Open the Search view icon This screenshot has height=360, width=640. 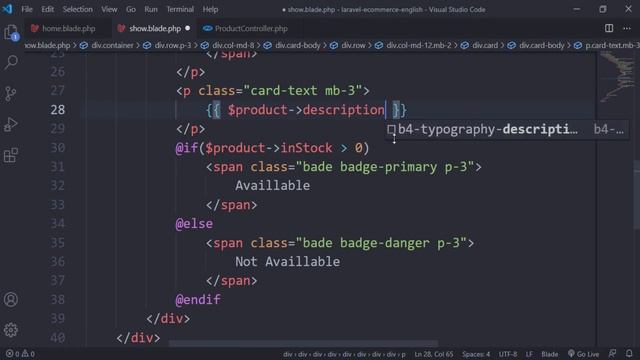coord(11,62)
